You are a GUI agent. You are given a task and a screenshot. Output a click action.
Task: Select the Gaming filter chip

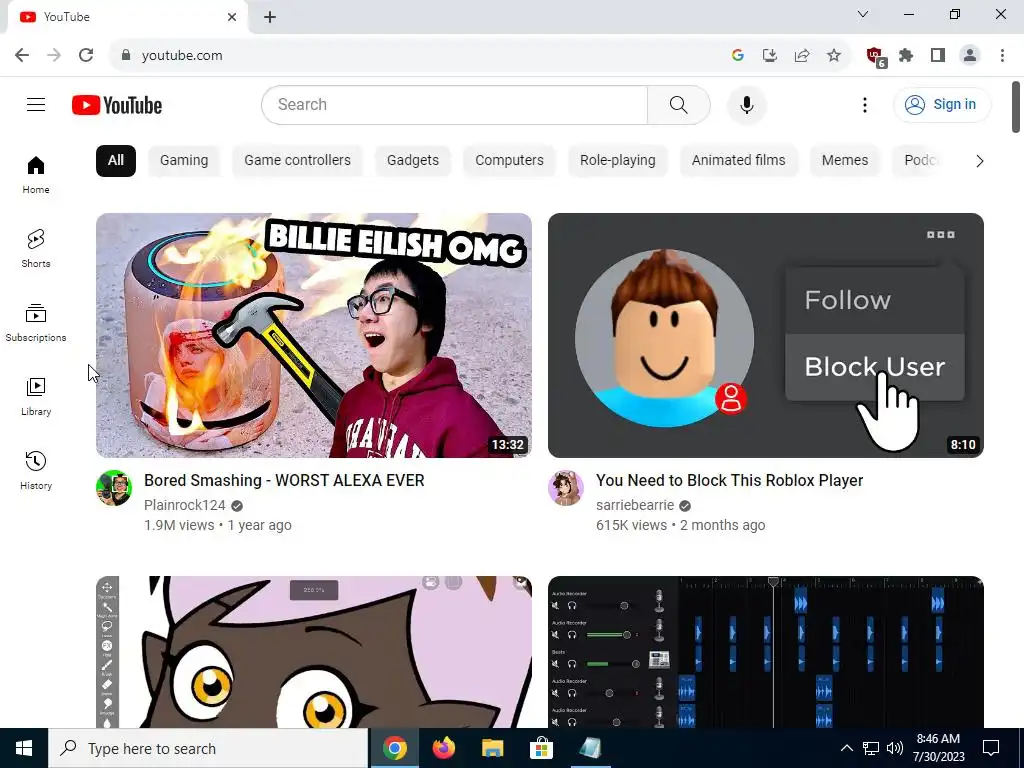[184, 161]
